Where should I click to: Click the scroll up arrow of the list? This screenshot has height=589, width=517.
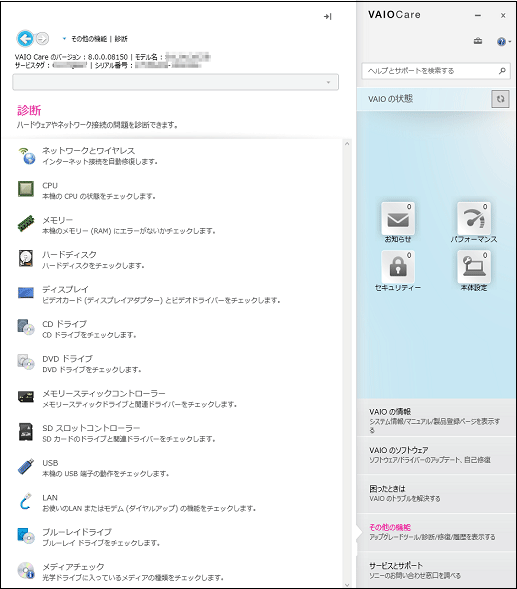[x=347, y=143]
